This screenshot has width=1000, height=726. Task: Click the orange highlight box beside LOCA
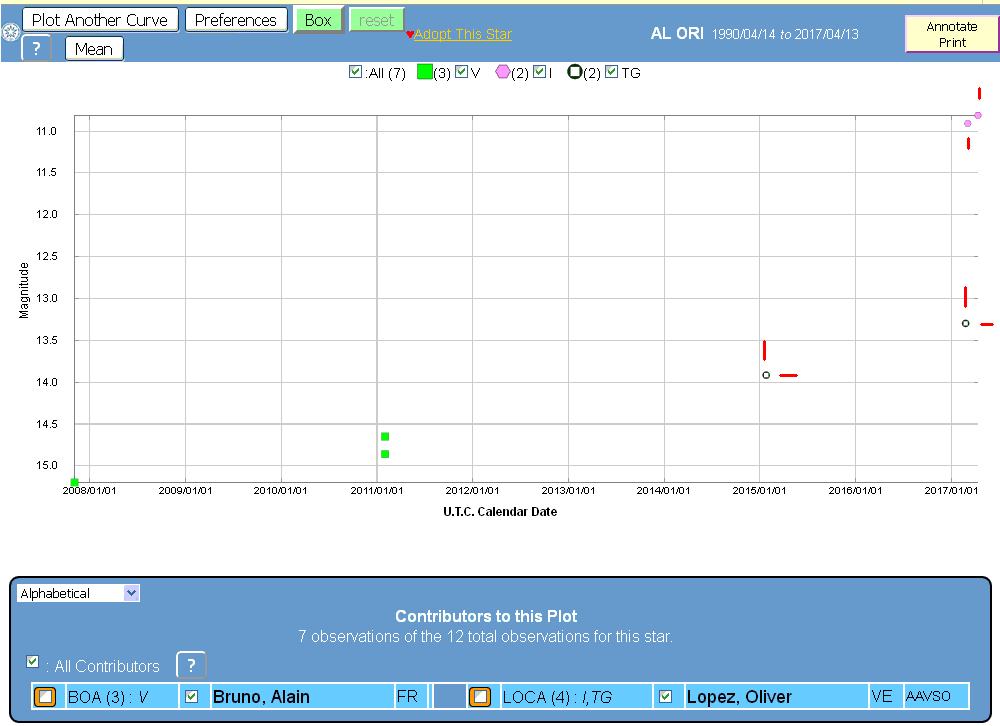480,697
